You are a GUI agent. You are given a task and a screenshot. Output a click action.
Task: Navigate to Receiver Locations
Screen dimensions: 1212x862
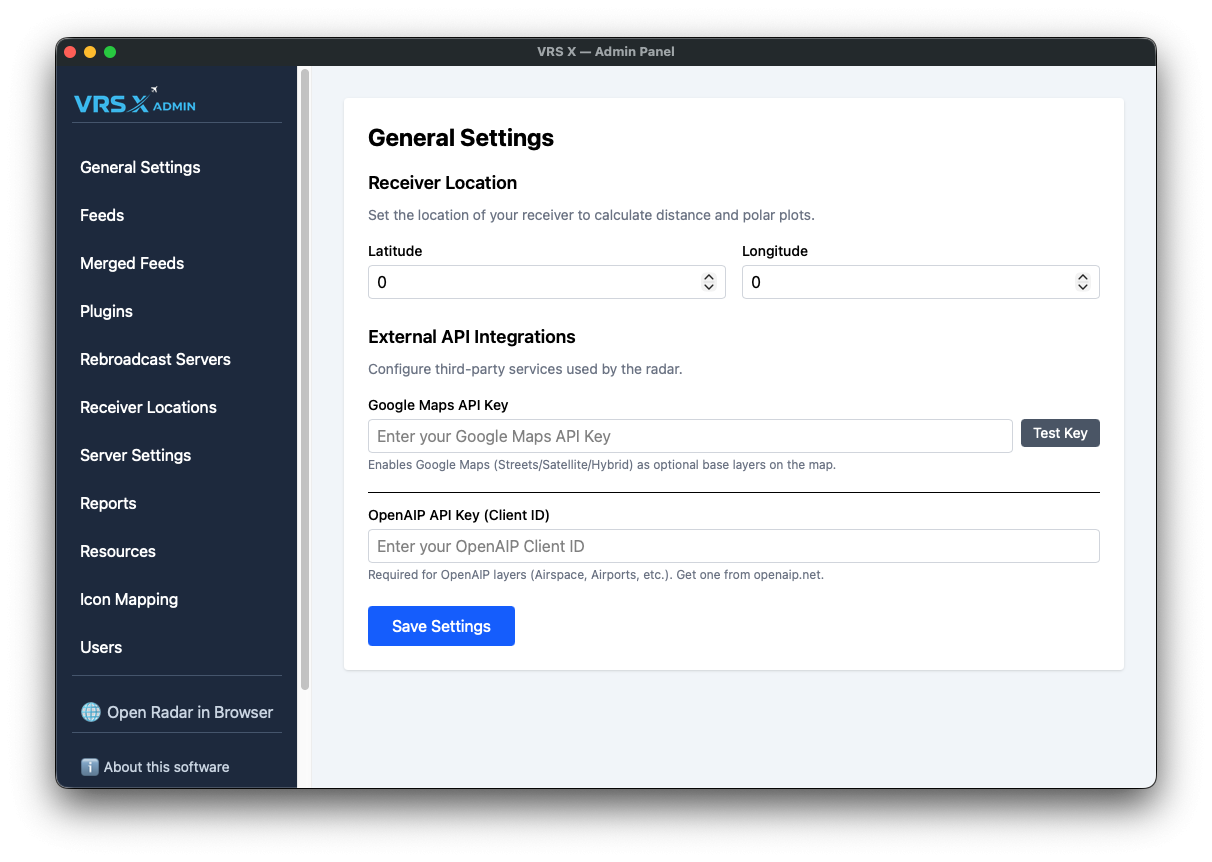pyautogui.click(x=148, y=407)
